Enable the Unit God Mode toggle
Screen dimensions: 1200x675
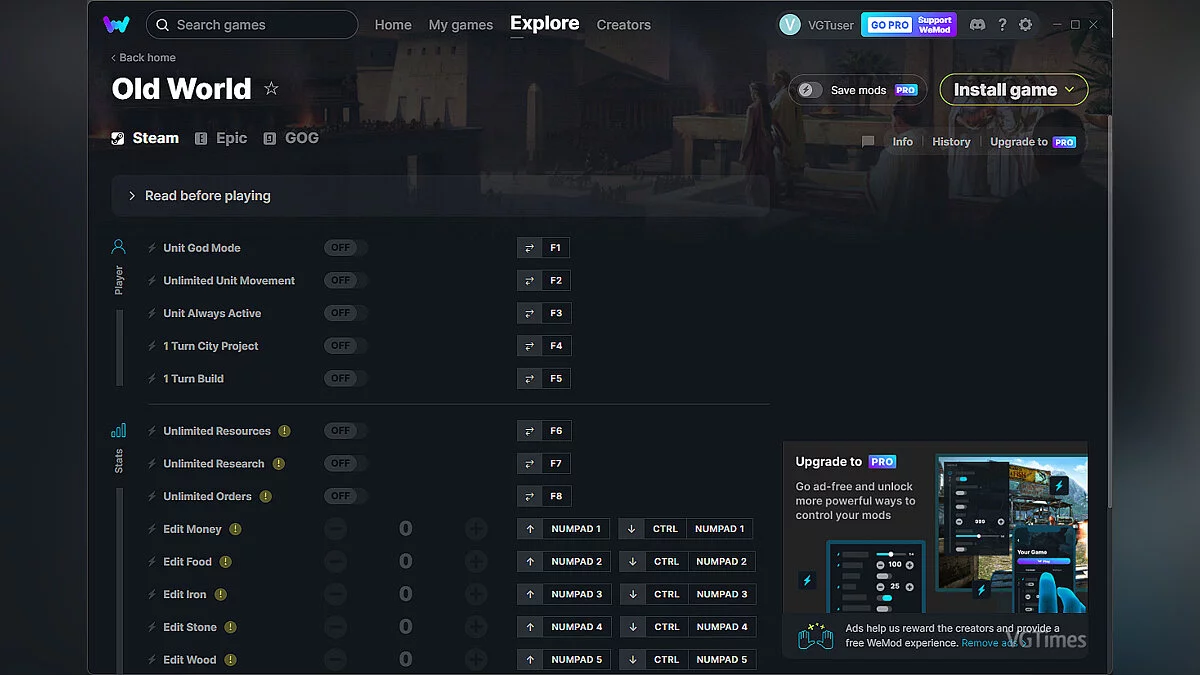344,247
